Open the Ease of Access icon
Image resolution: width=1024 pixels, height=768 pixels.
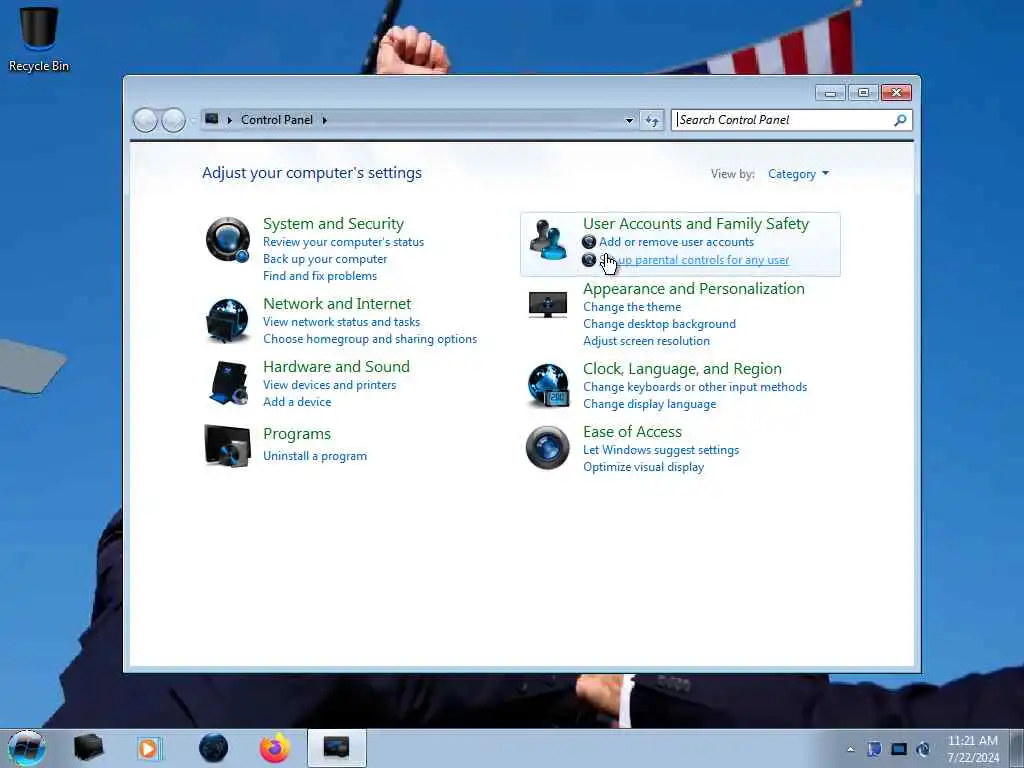click(x=547, y=447)
